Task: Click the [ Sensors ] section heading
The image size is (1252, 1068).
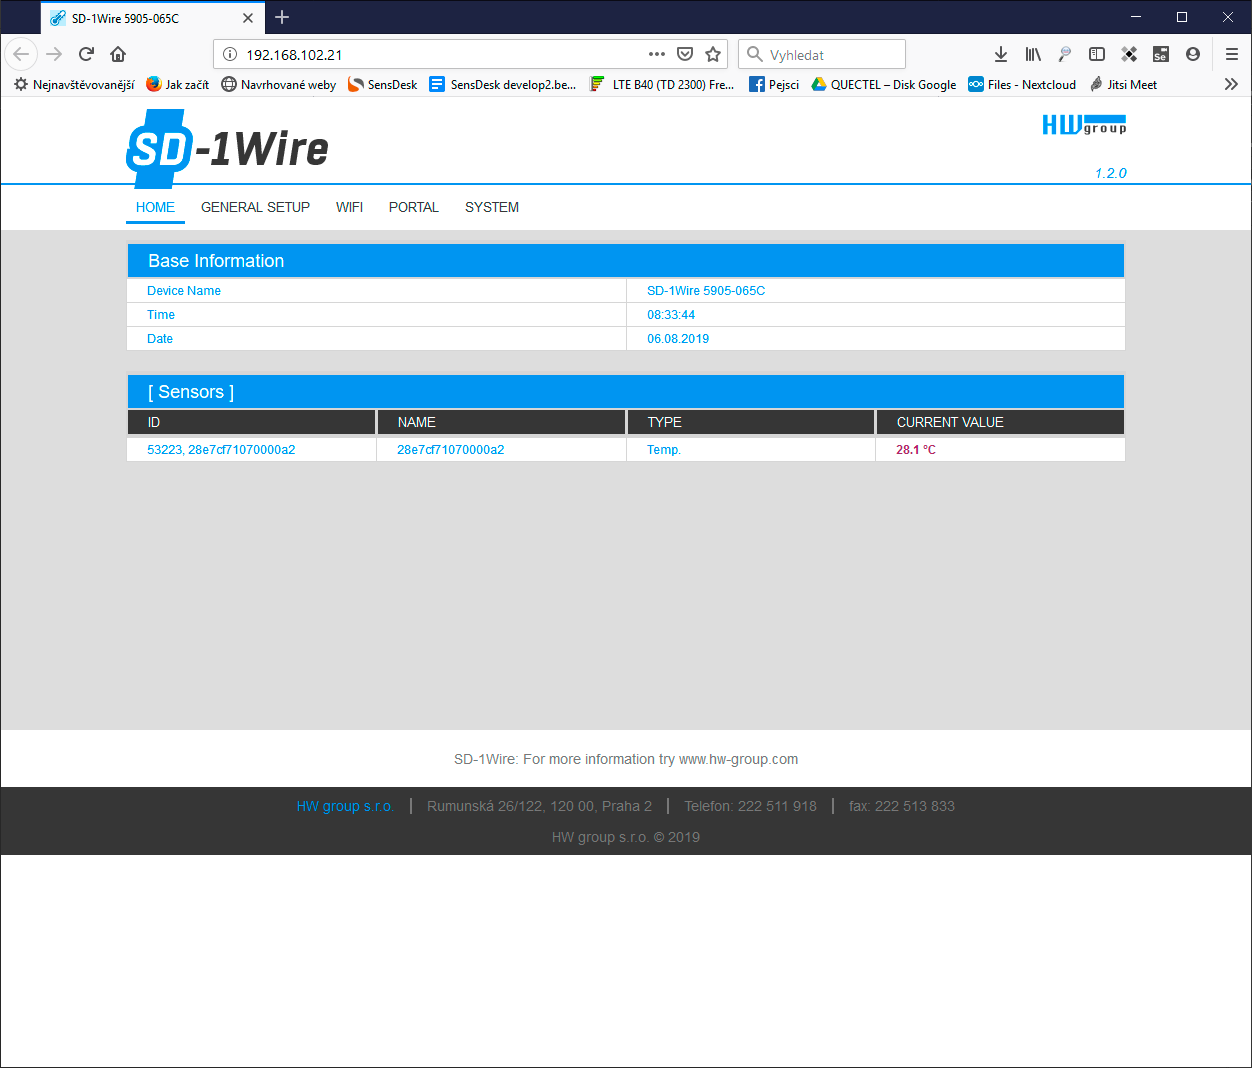Action: pyautogui.click(x=191, y=392)
